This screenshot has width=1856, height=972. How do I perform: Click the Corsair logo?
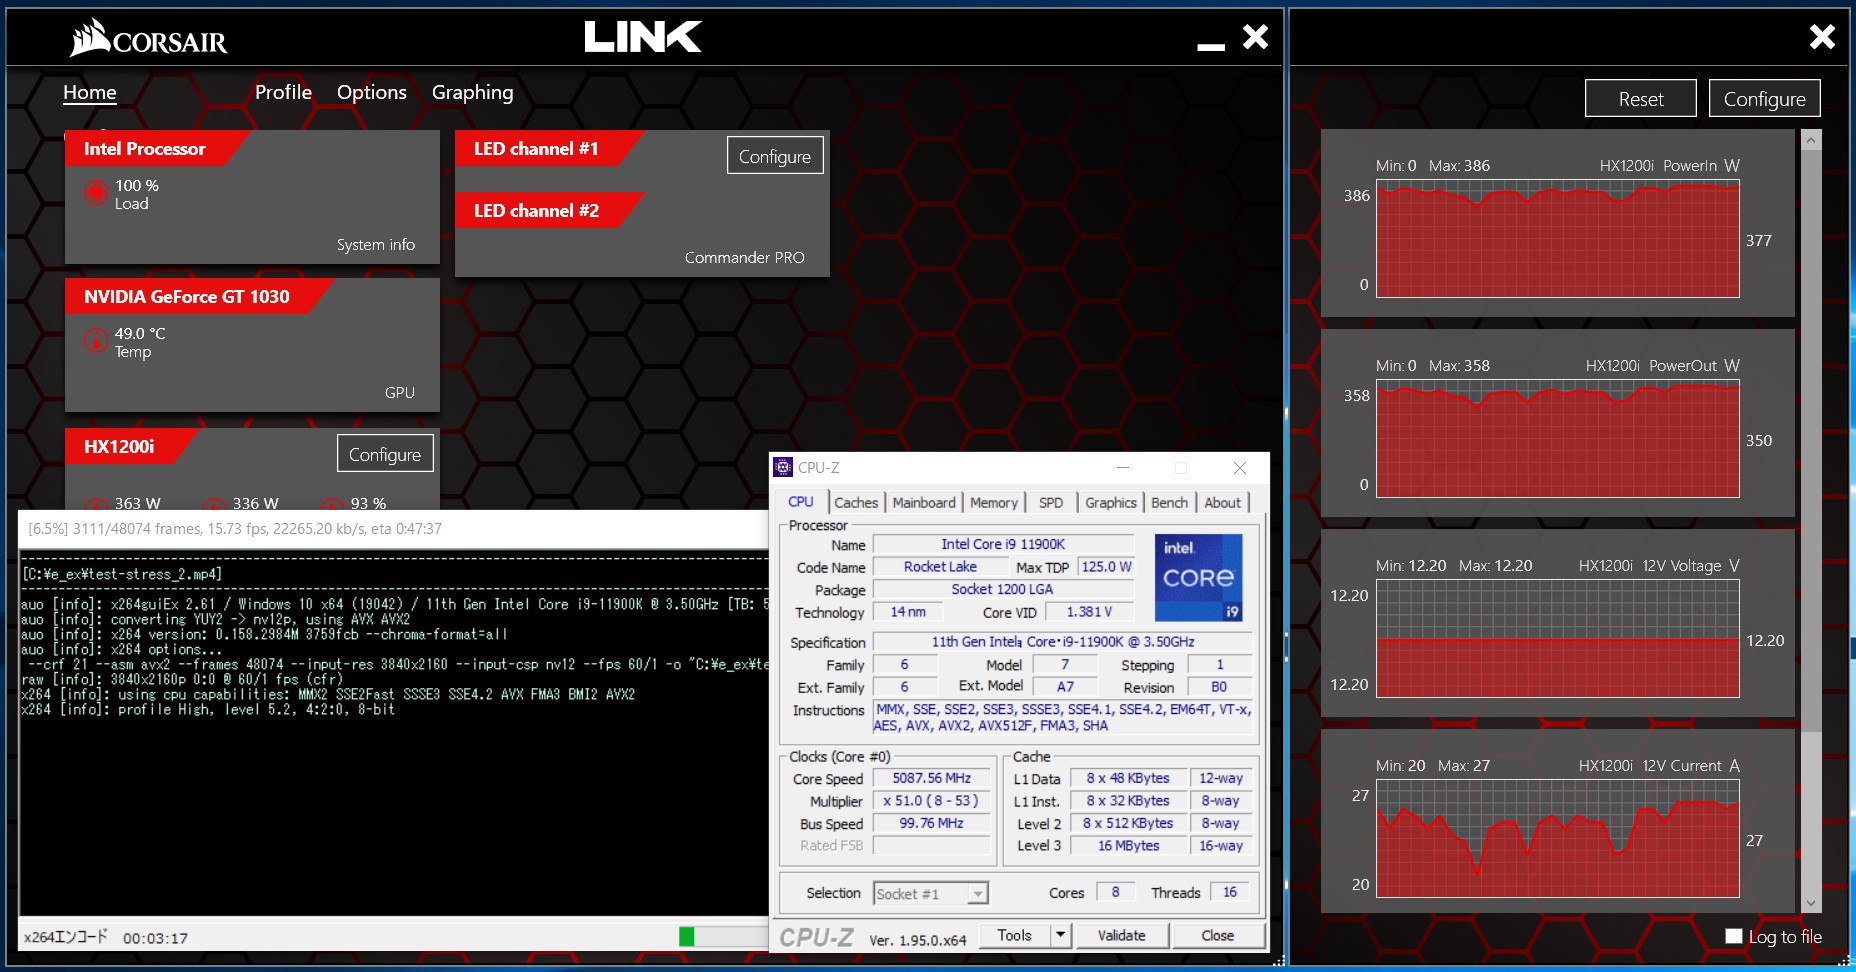coord(148,38)
